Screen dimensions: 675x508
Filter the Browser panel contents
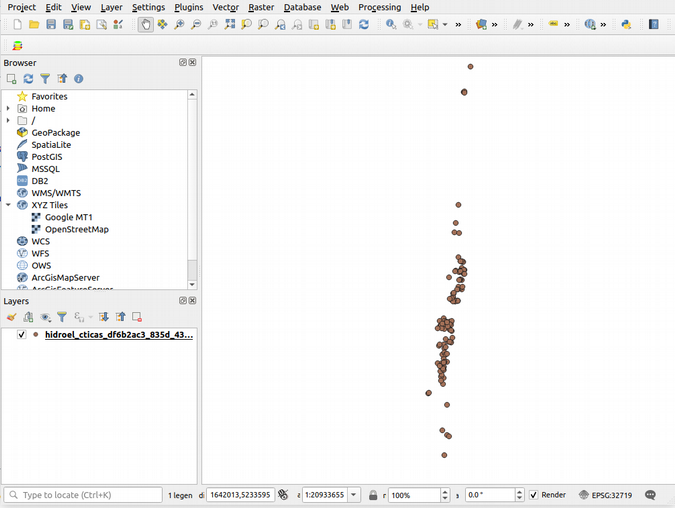click(x=45, y=78)
